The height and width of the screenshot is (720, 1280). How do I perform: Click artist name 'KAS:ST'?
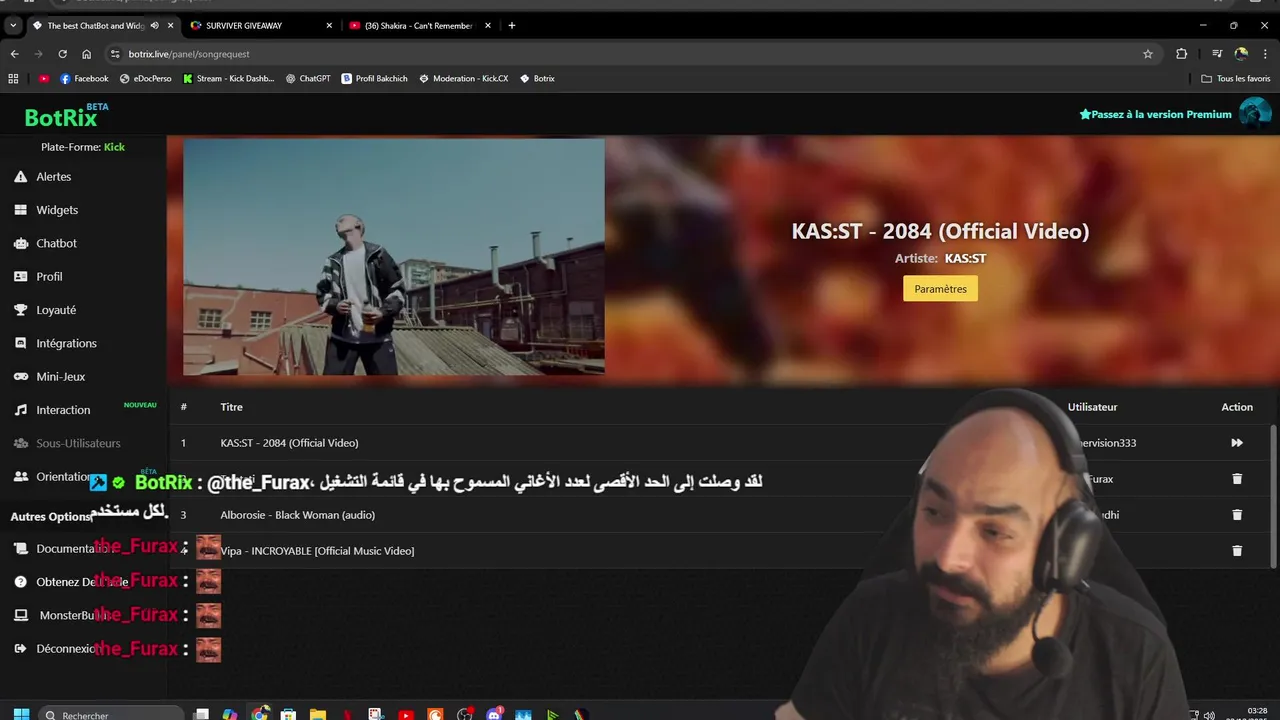point(965,258)
